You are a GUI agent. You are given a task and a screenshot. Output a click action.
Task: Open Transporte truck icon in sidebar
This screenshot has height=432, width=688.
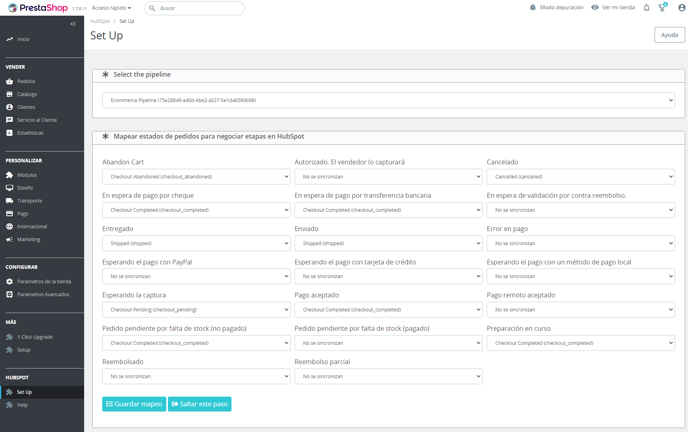pyautogui.click(x=9, y=201)
